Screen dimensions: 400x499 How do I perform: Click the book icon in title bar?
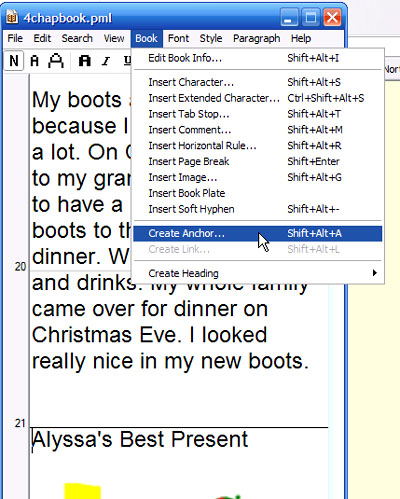pos(12,17)
